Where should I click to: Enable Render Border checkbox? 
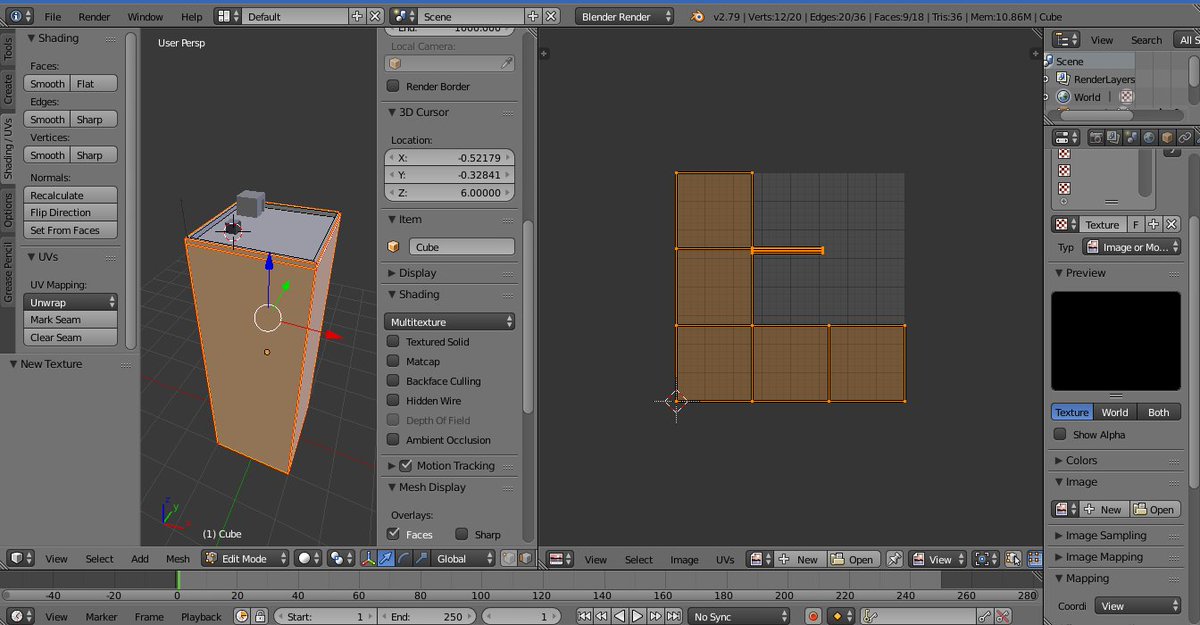tap(393, 86)
